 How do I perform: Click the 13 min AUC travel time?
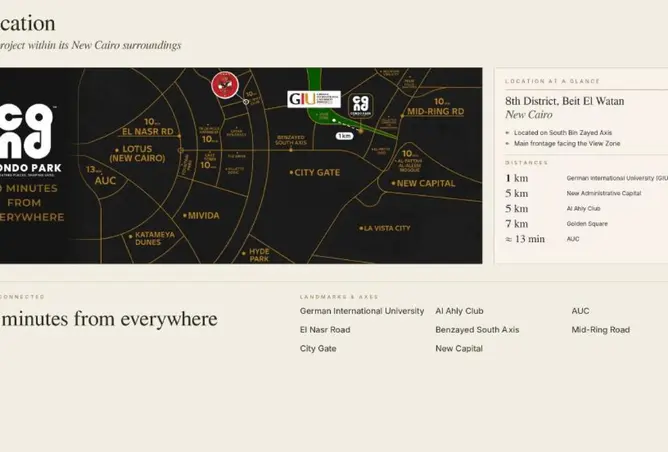pyautogui.click(x=525, y=239)
